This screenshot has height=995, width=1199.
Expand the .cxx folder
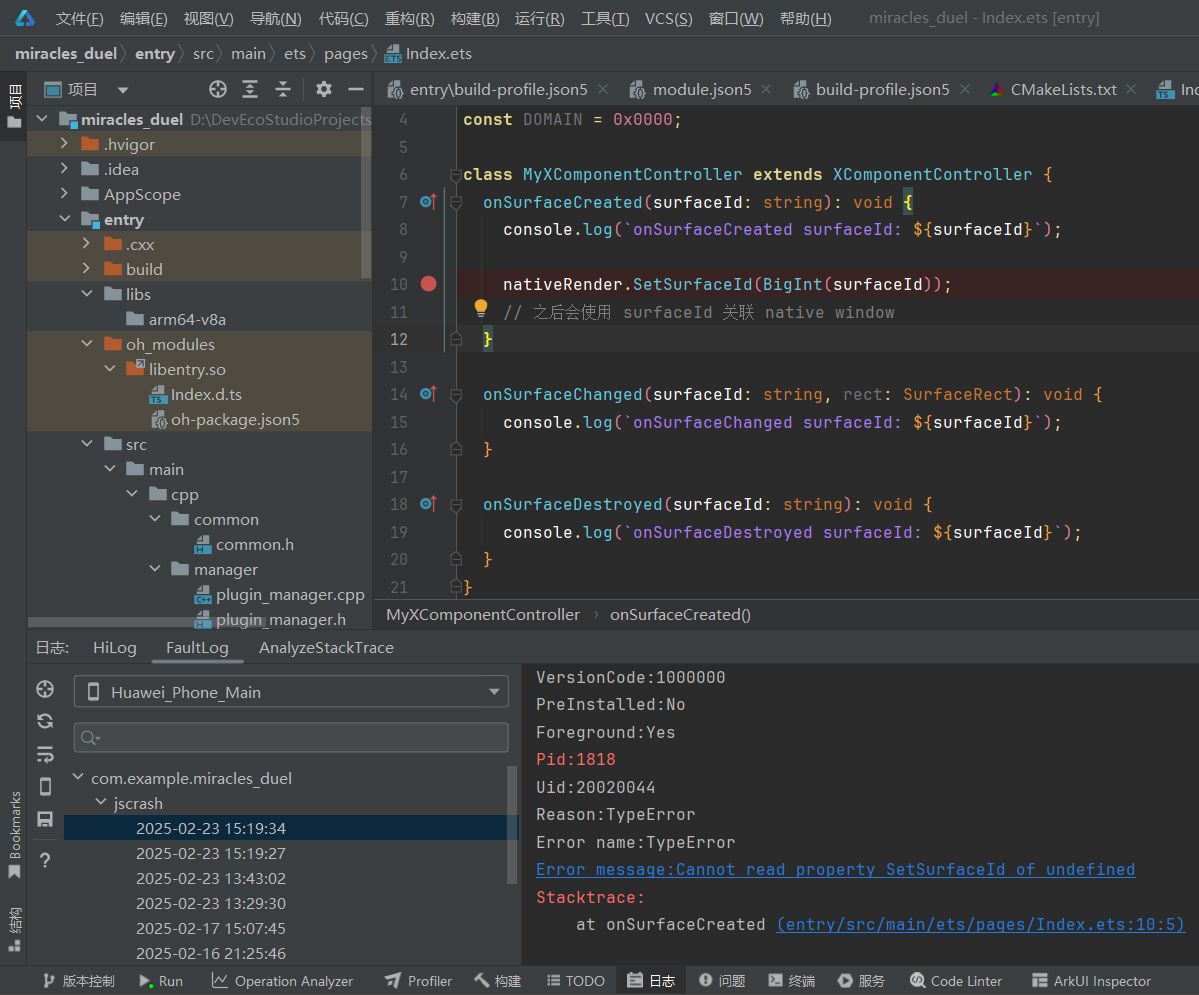point(86,244)
